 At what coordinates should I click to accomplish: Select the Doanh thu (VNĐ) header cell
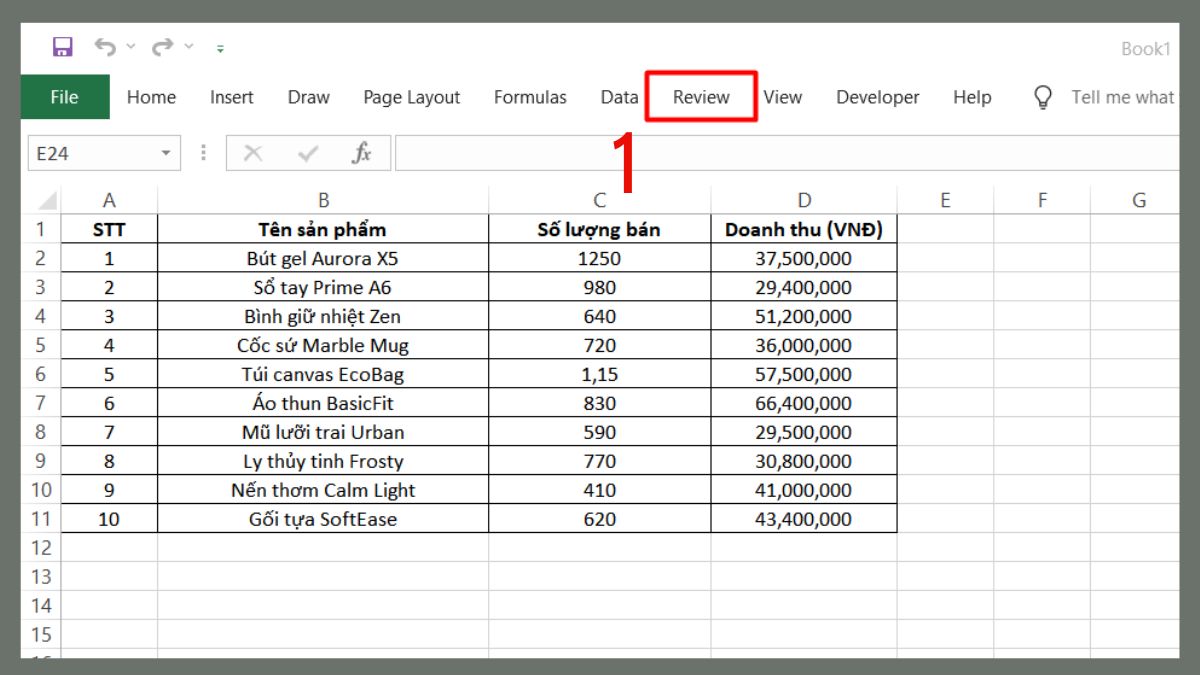[804, 229]
